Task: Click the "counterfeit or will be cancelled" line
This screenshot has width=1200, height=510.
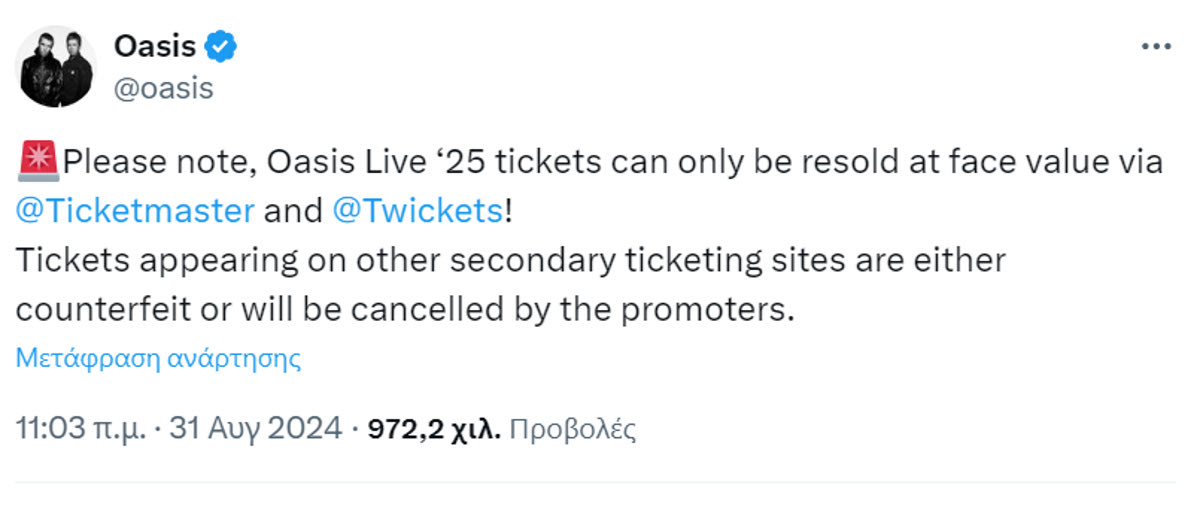Action: click(300, 309)
